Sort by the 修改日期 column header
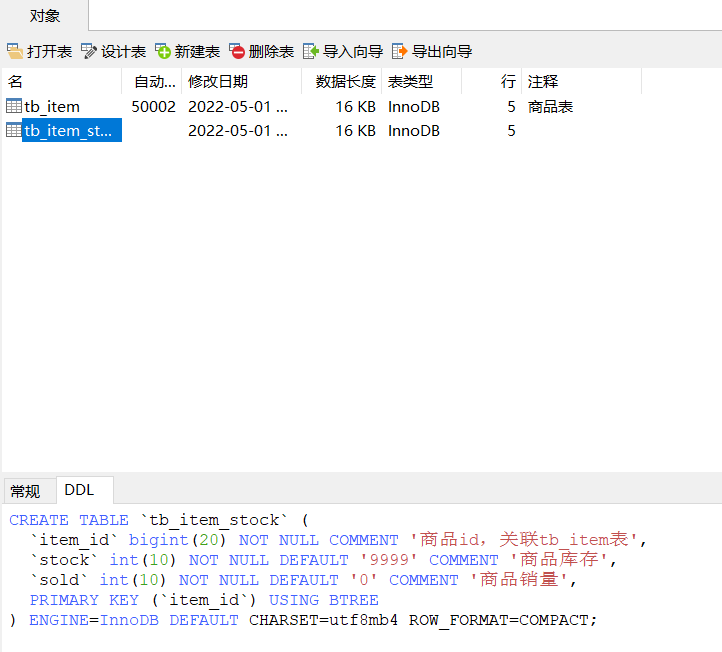The height and width of the screenshot is (652, 722). point(241,82)
